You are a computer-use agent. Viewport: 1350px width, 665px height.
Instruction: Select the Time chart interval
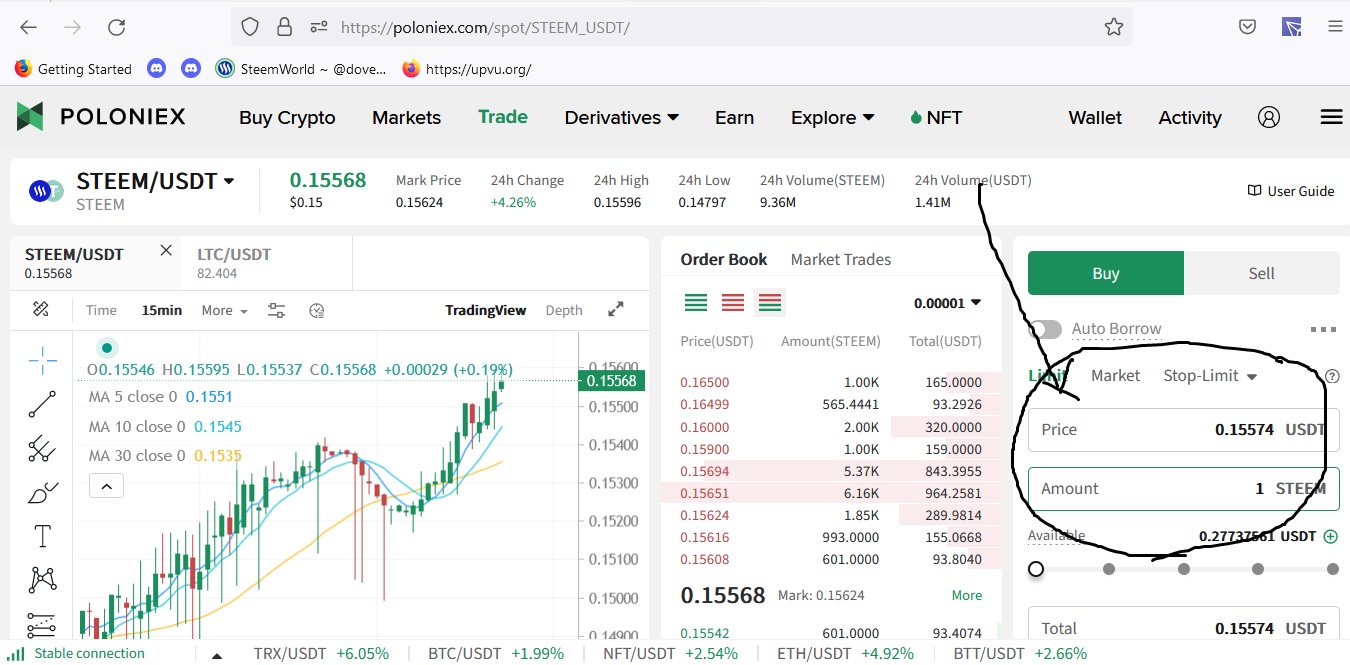pyautogui.click(x=101, y=310)
